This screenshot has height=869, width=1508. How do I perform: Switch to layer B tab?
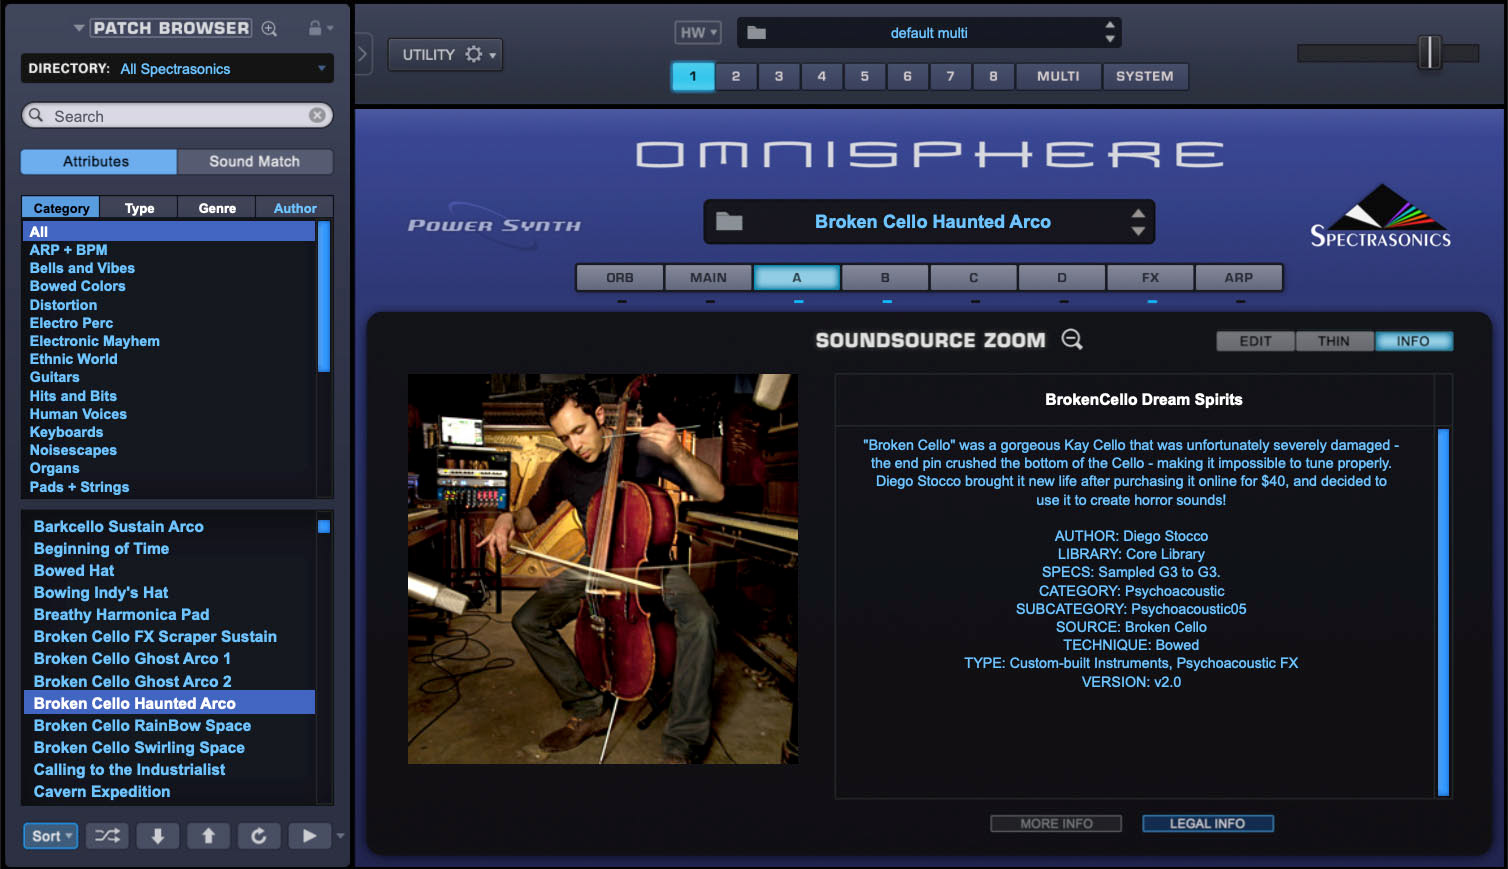(885, 277)
